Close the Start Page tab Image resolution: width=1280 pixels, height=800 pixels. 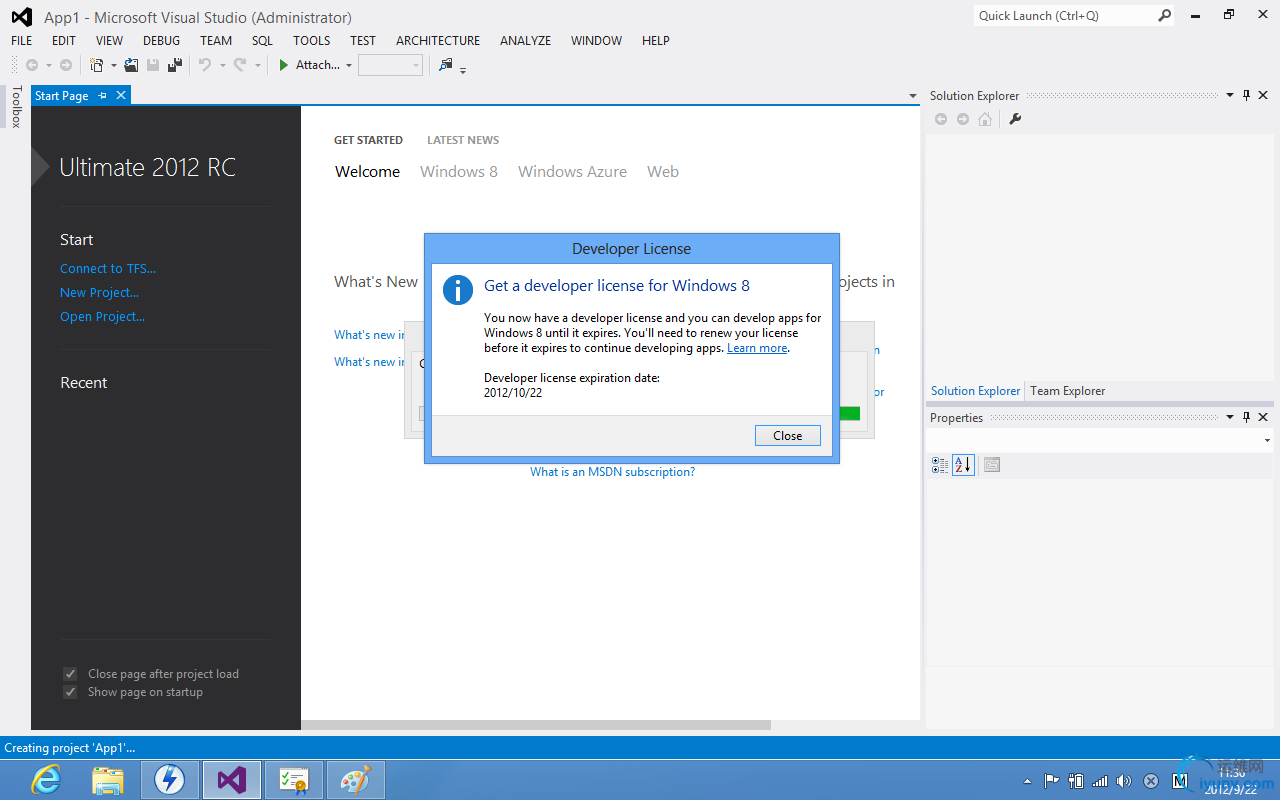[x=121, y=95]
